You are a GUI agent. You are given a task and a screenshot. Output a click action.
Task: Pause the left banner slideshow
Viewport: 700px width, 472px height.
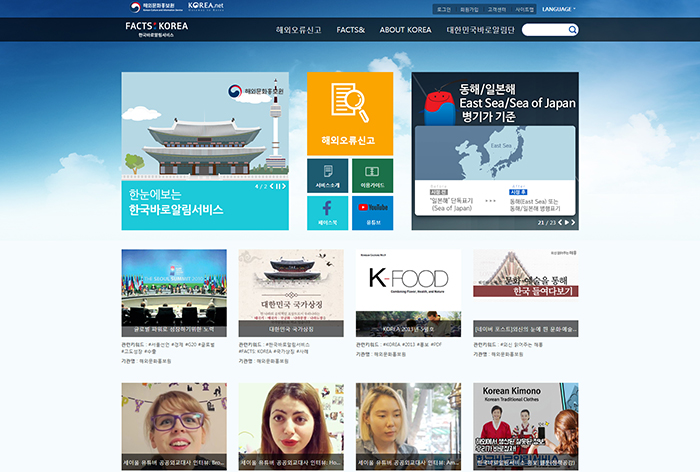(278, 186)
